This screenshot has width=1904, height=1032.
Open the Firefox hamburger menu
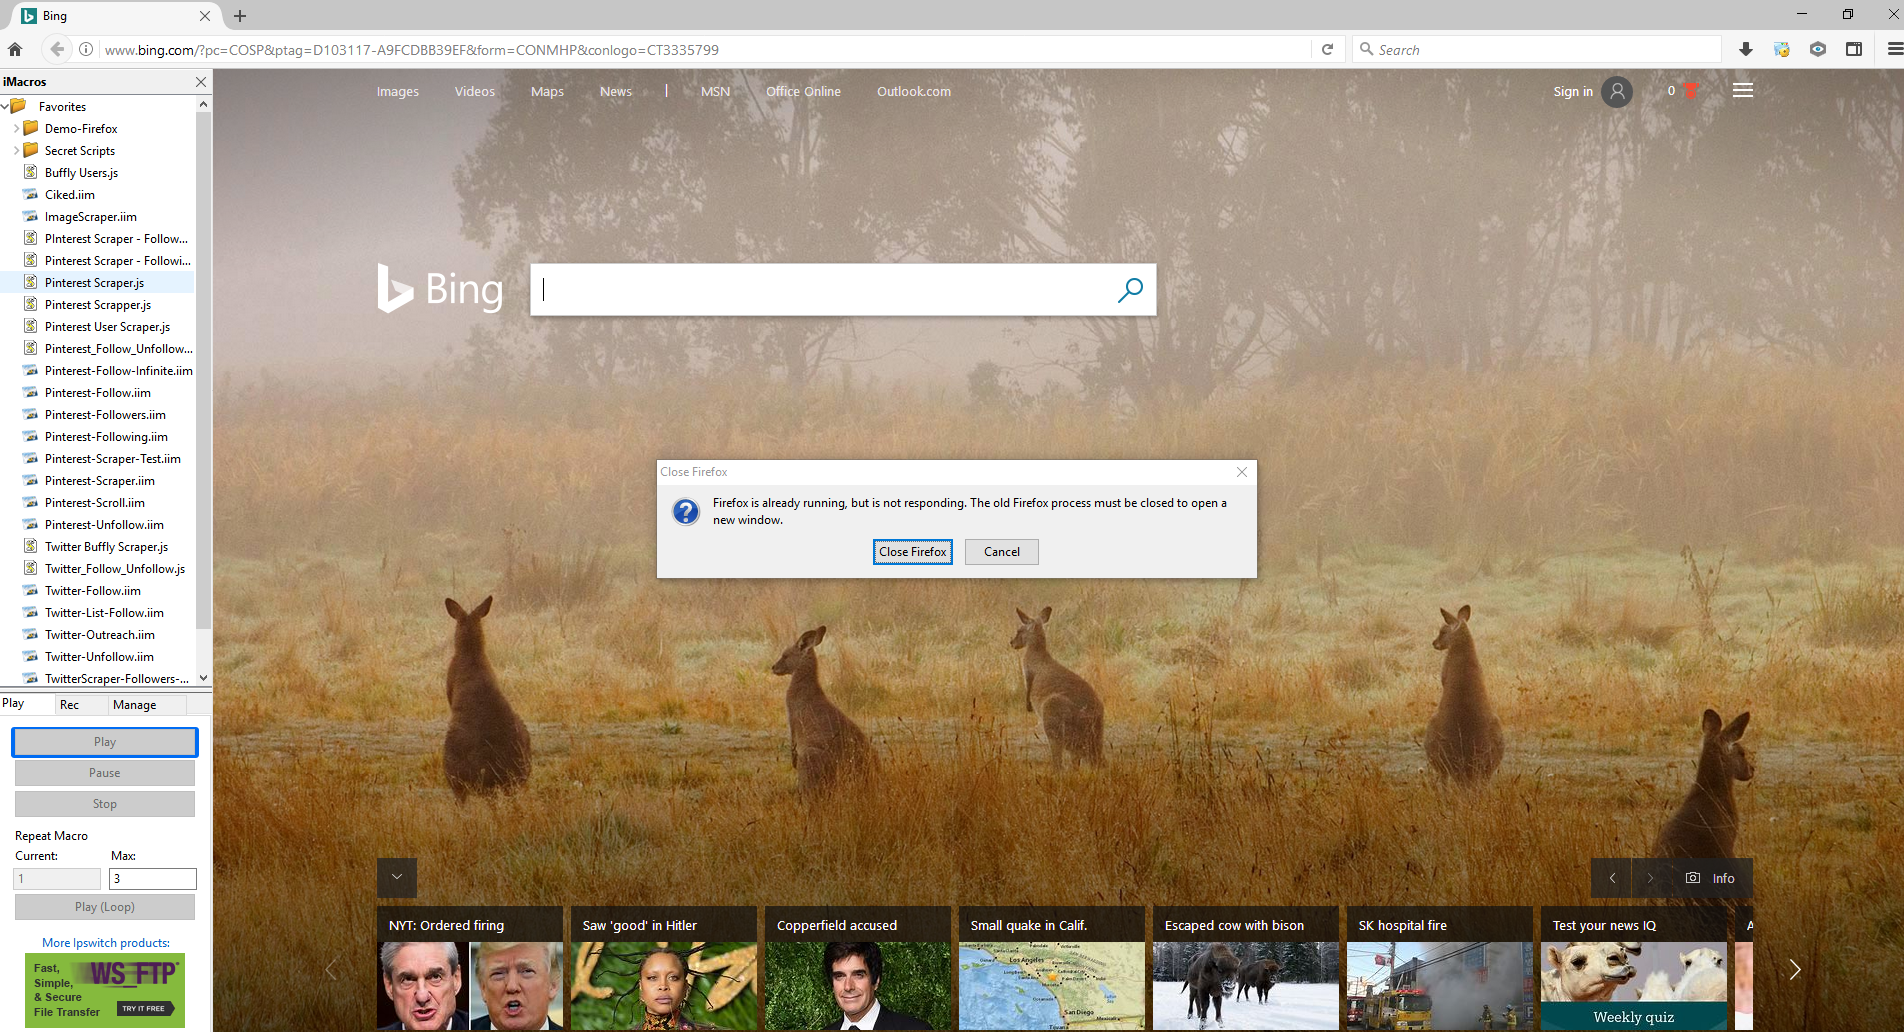[1893, 49]
